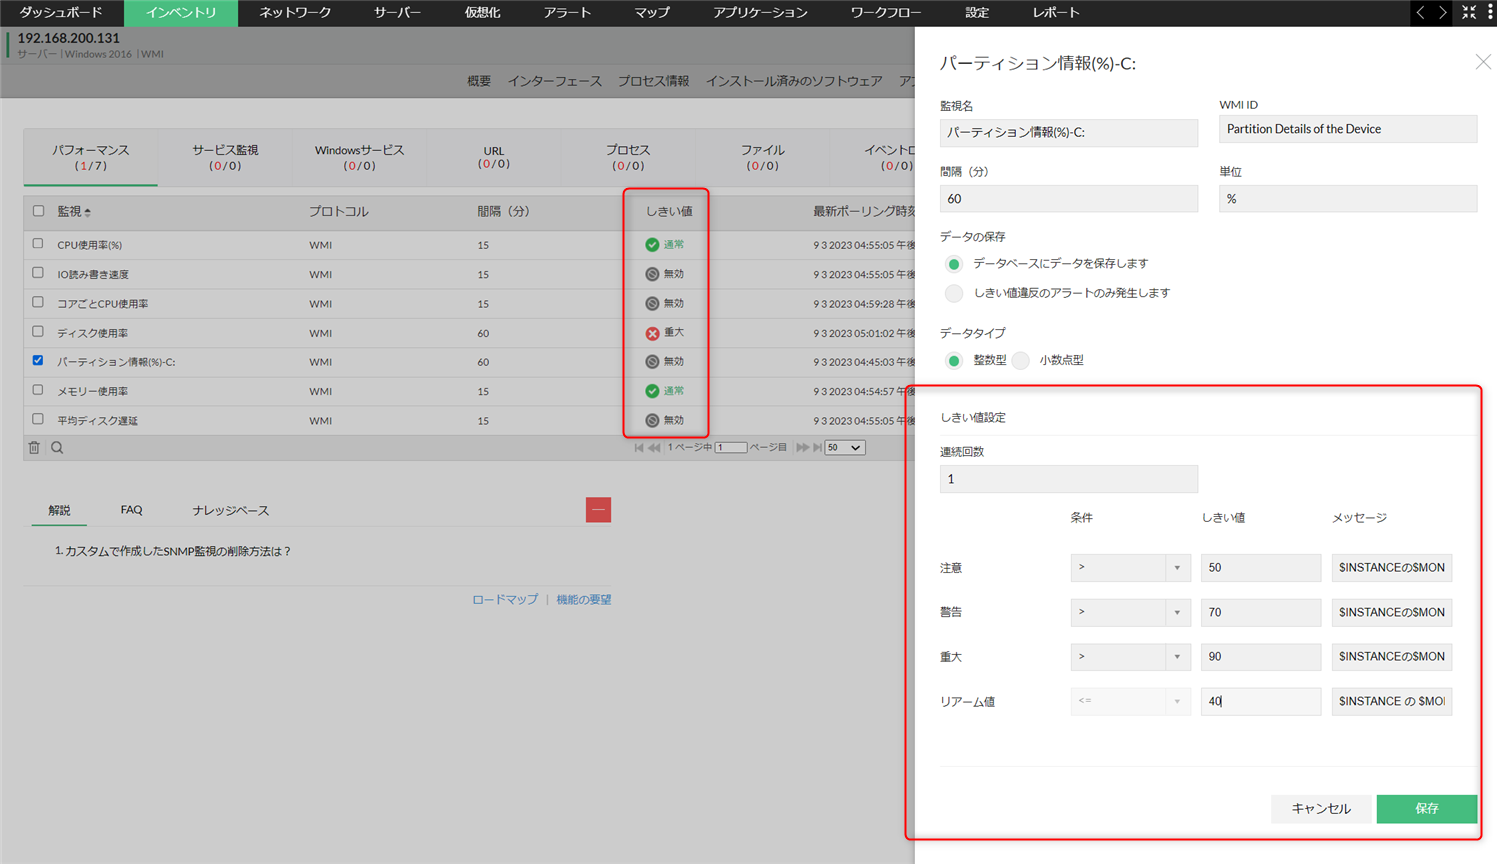Click the 重大 message field
The width and height of the screenshot is (1497, 864).
click(1392, 657)
